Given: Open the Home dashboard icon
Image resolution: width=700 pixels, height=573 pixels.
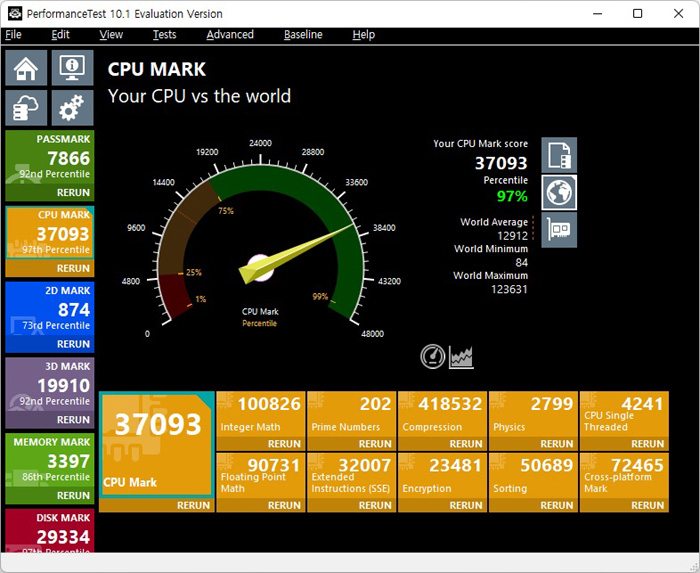Looking at the screenshot, I should (x=26, y=69).
